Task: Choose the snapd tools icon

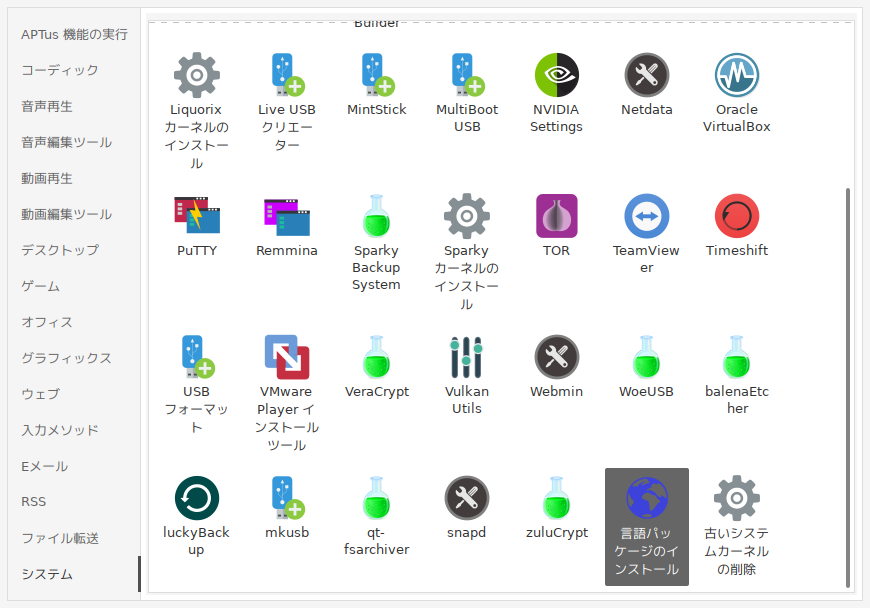Action: coord(467,498)
